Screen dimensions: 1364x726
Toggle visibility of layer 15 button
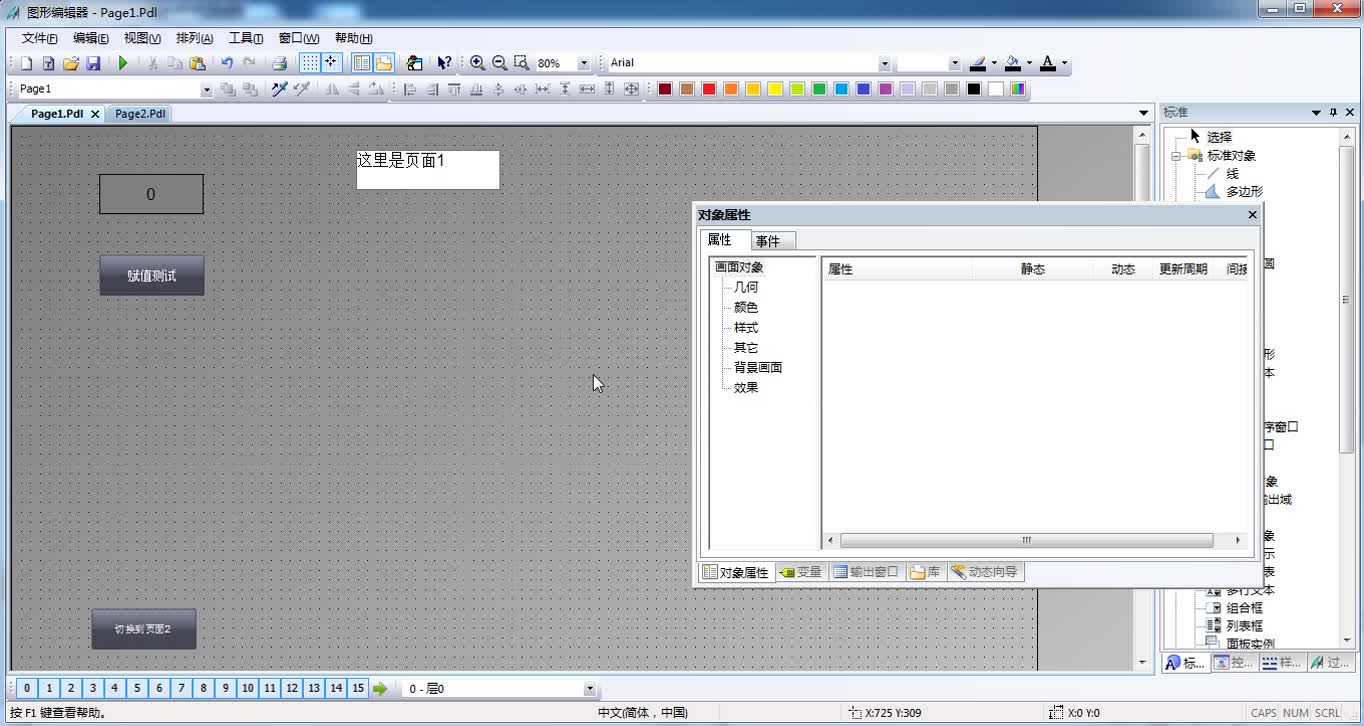[x=358, y=688]
